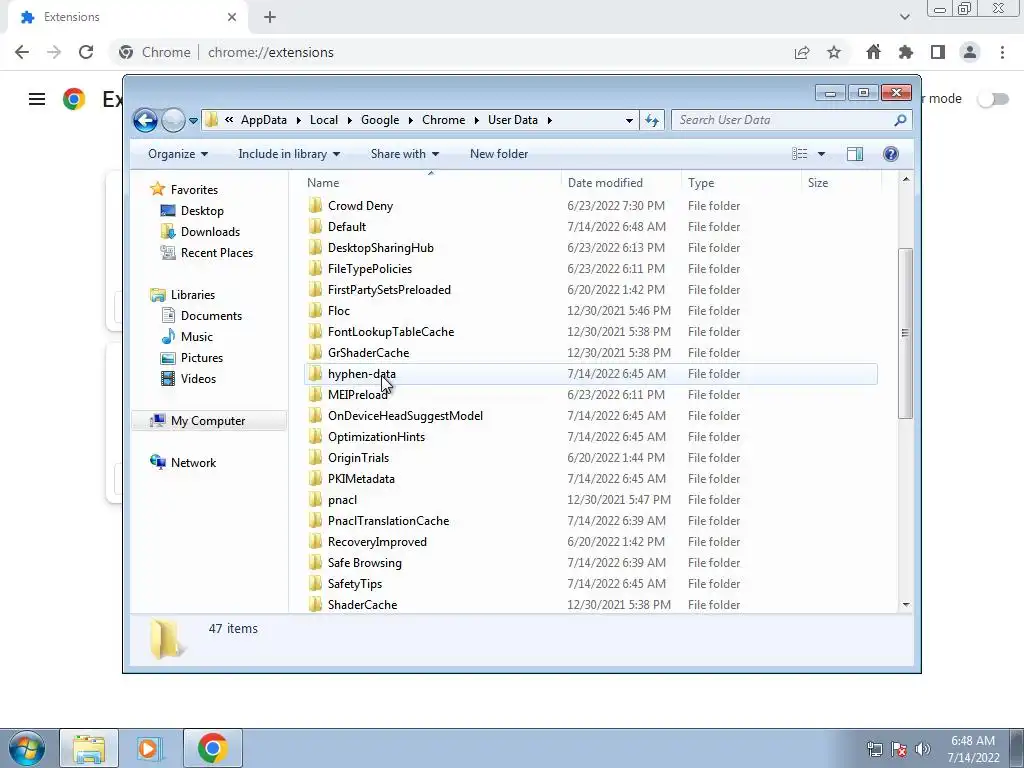
Task: Open the Videos library
Action: click(198, 379)
